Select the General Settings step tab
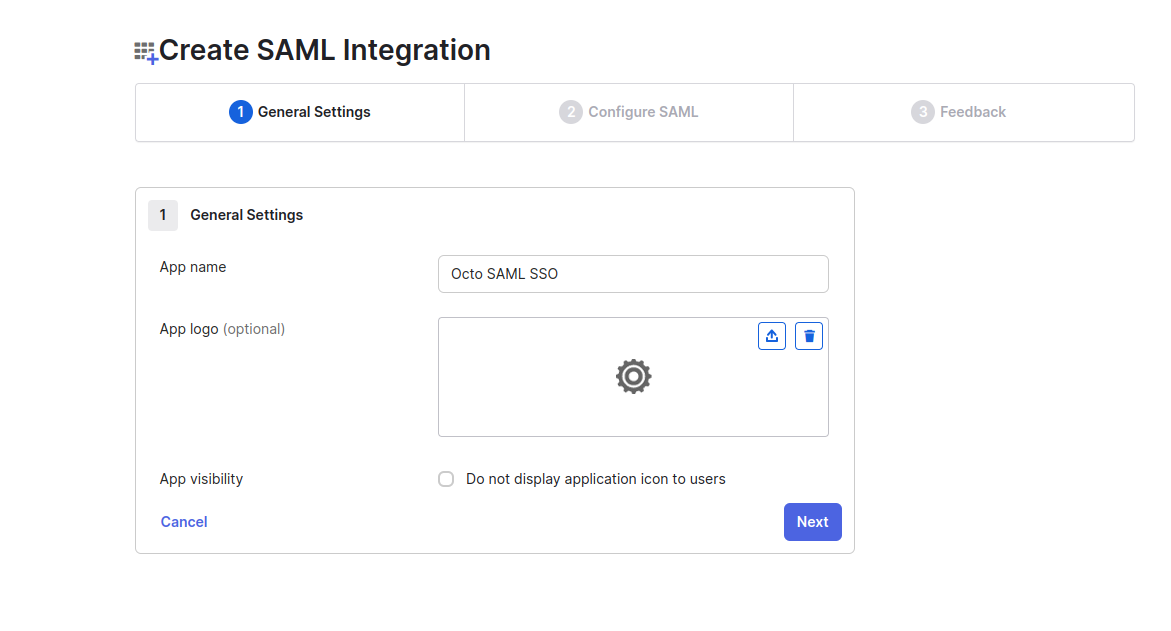1171x631 pixels. pyautogui.click(x=299, y=112)
